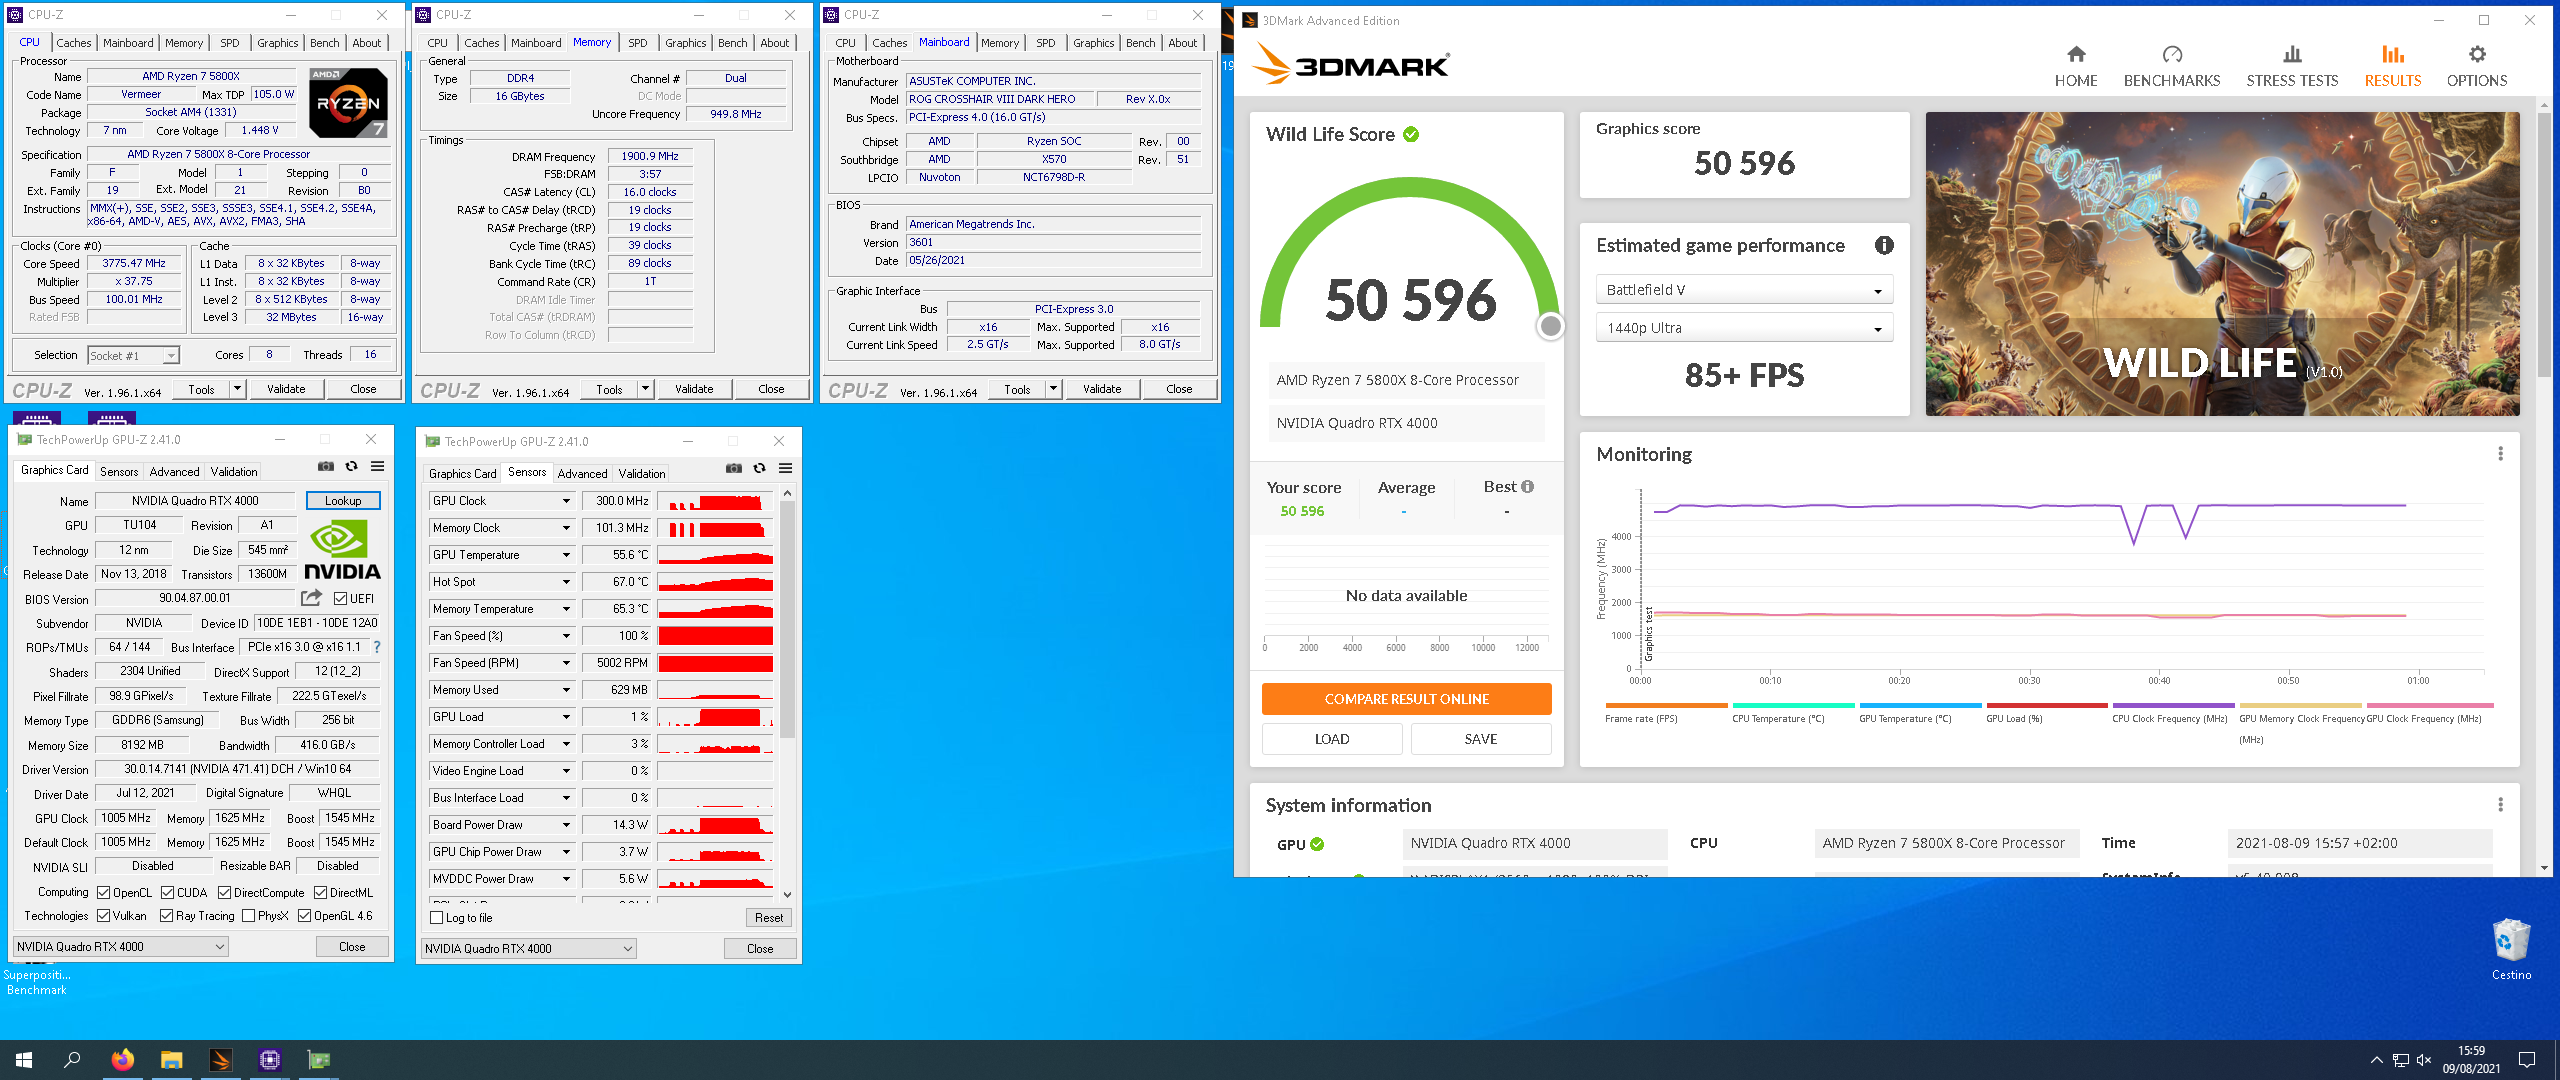This screenshot has width=2560, height=1080.
Task: Open hamburger menu in GPU-Z Sensors window
Action: point(785,469)
